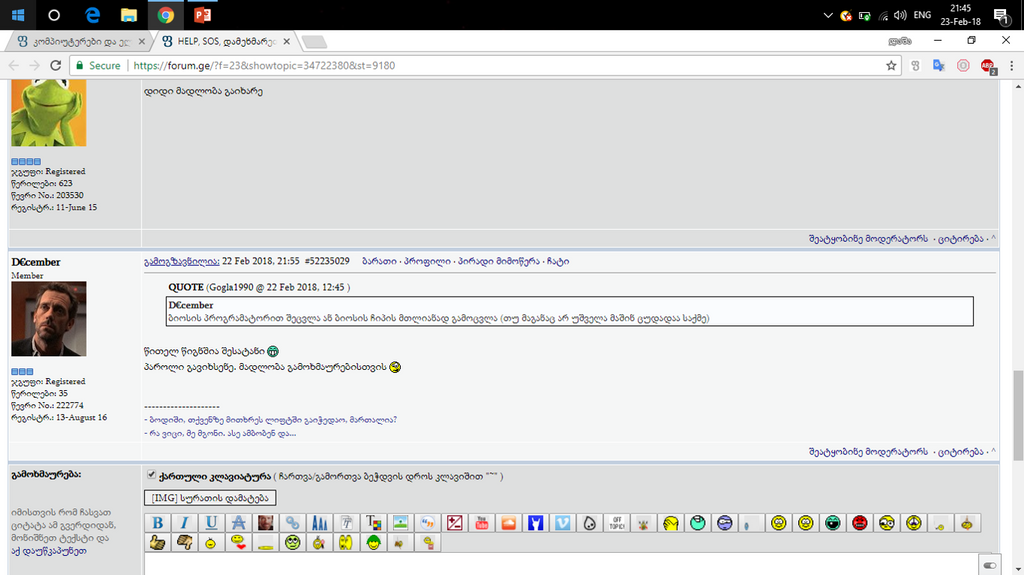Apply italic formatting in the reply editor
The width and height of the screenshot is (1024, 575).
pyautogui.click(x=184, y=523)
